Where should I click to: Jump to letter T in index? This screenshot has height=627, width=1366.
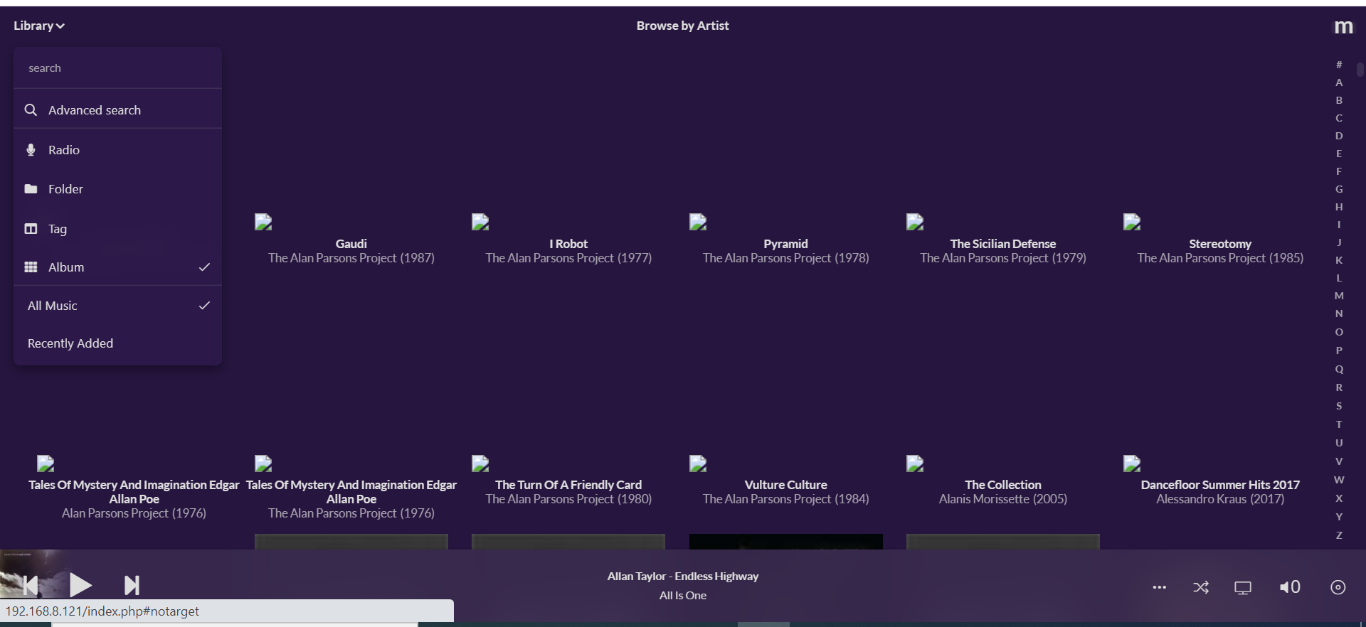click(x=1339, y=425)
